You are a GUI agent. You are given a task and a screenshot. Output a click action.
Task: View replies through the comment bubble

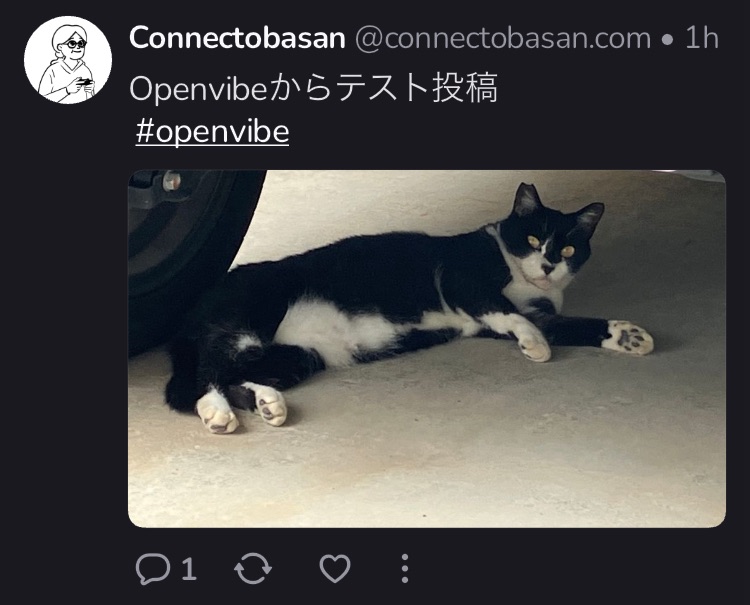[153, 569]
